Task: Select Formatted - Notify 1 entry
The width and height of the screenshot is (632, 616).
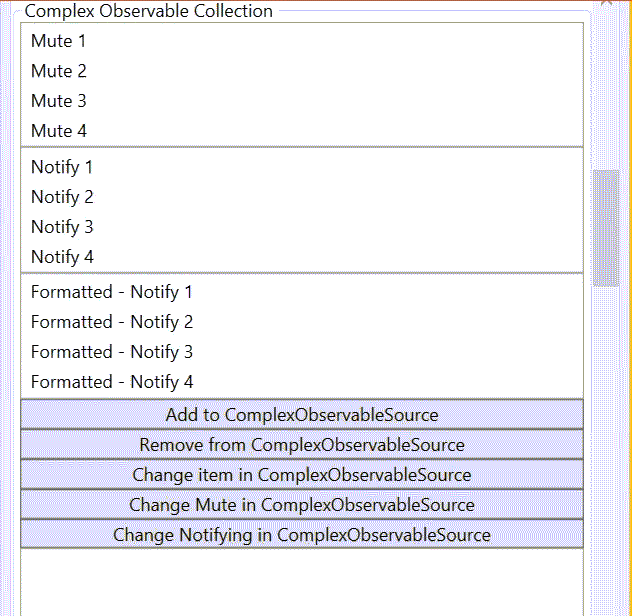Action: click(x=302, y=292)
